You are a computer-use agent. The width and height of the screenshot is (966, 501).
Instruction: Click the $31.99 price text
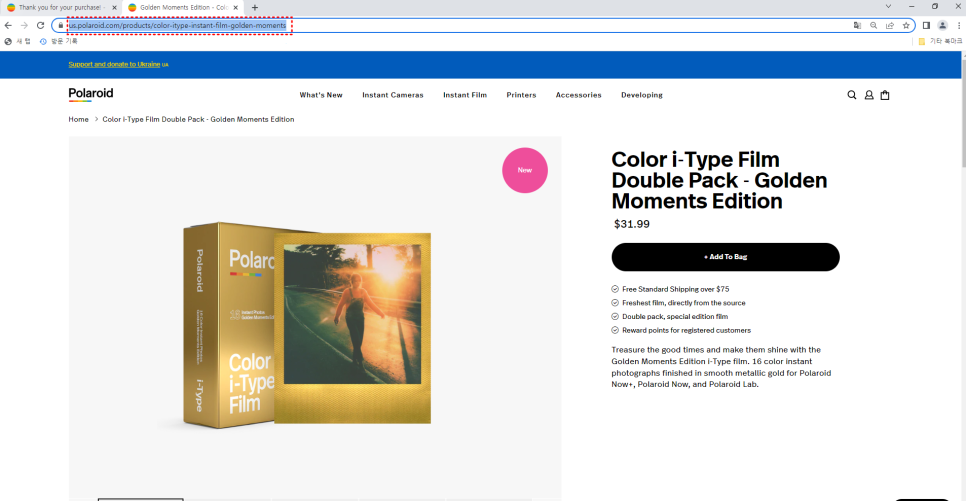(631, 224)
